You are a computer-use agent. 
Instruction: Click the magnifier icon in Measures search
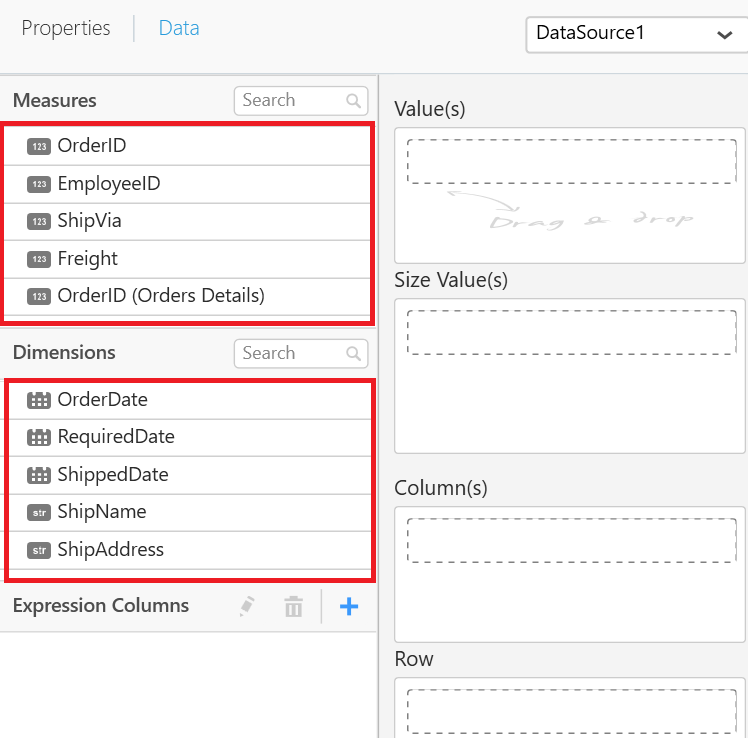point(353,101)
